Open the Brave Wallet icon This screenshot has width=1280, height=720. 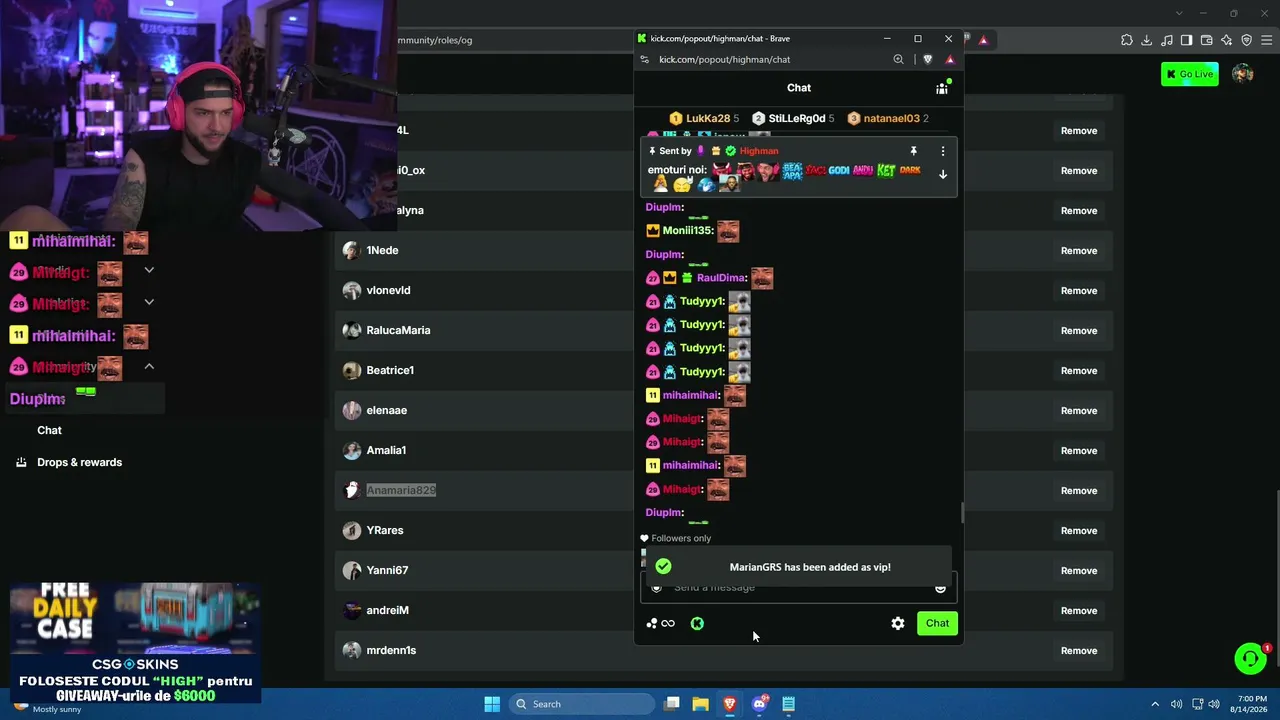(1207, 40)
